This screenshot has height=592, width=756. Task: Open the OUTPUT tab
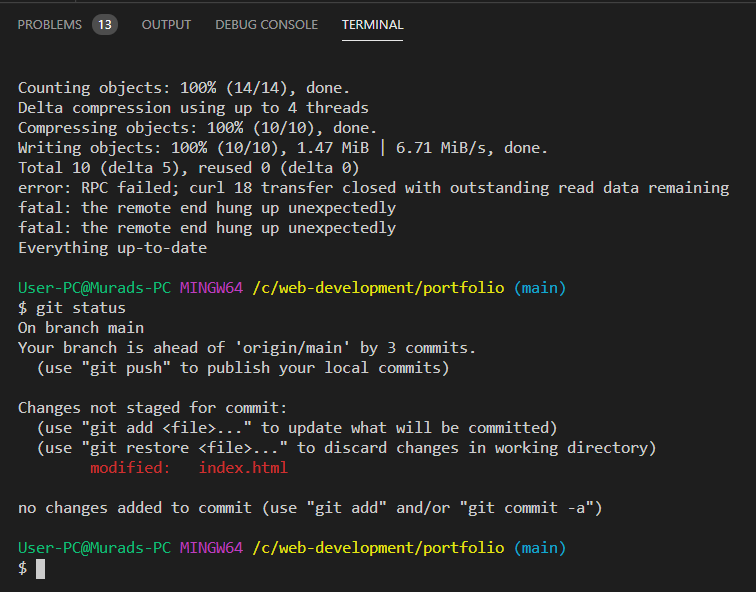(x=166, y=24)
